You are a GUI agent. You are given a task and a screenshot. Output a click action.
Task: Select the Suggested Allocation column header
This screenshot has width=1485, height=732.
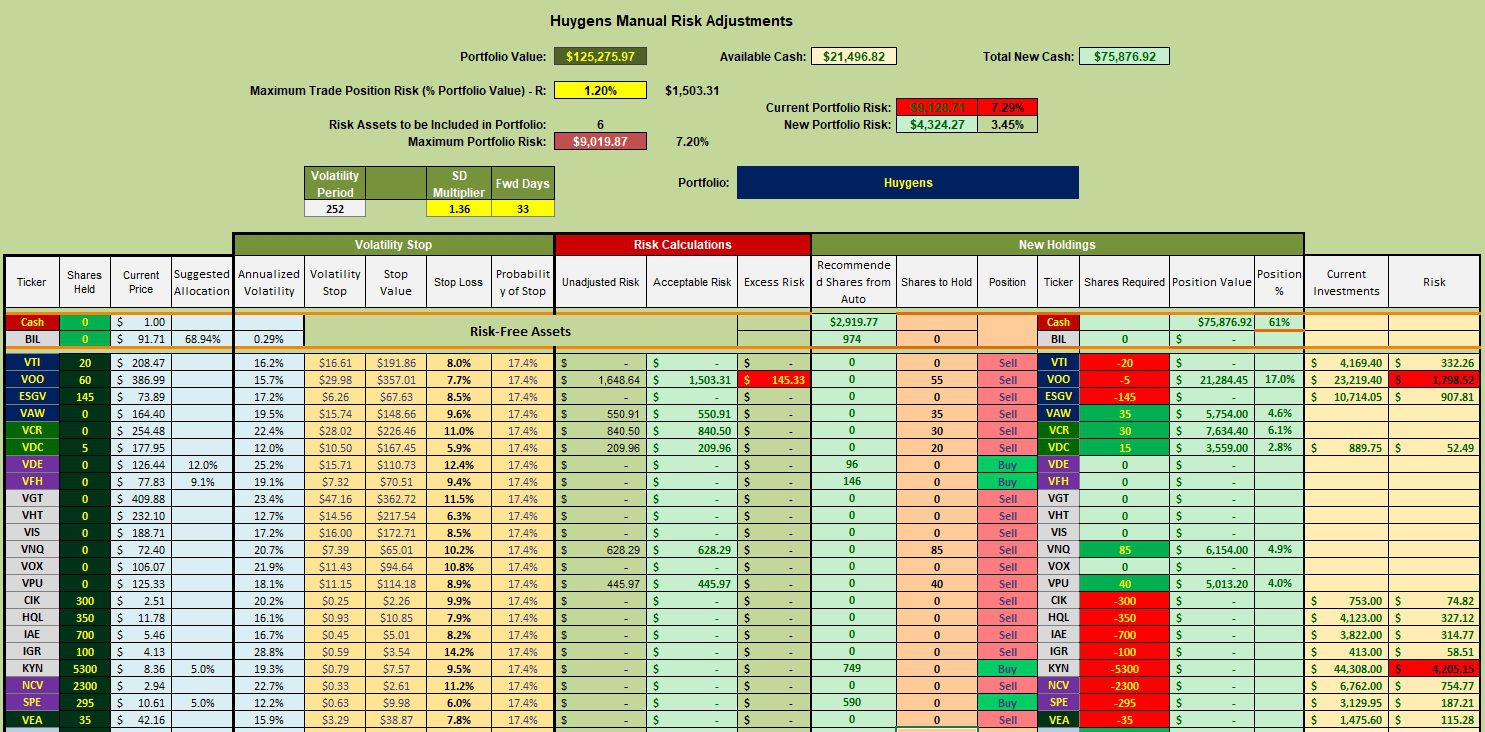click(x=201, y=282)
